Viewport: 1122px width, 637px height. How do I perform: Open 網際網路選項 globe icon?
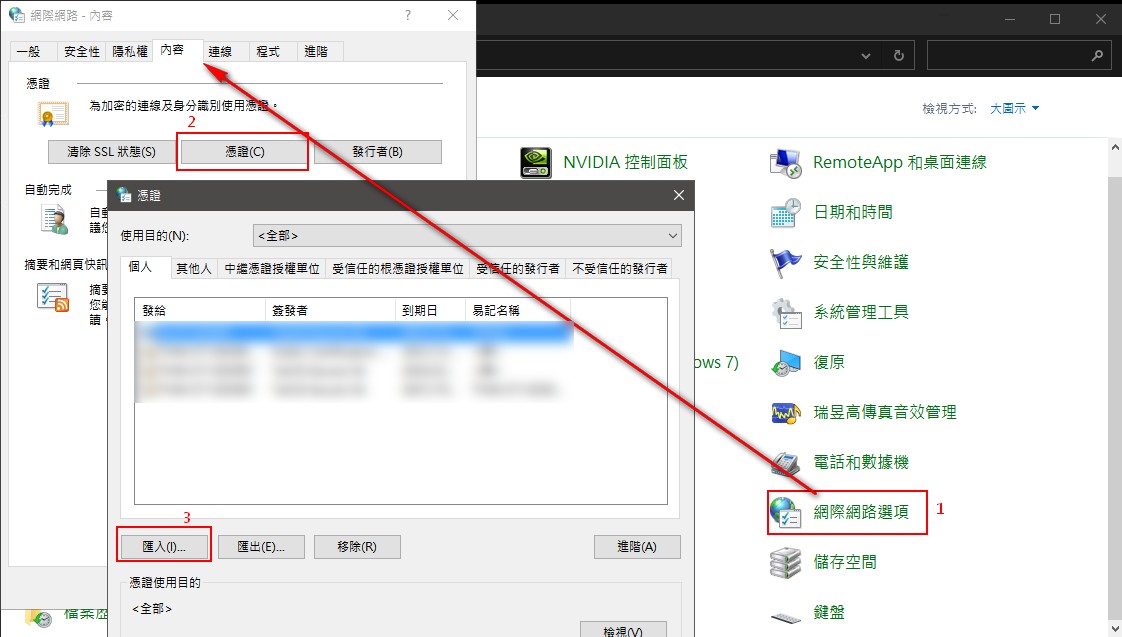point(787,512)
